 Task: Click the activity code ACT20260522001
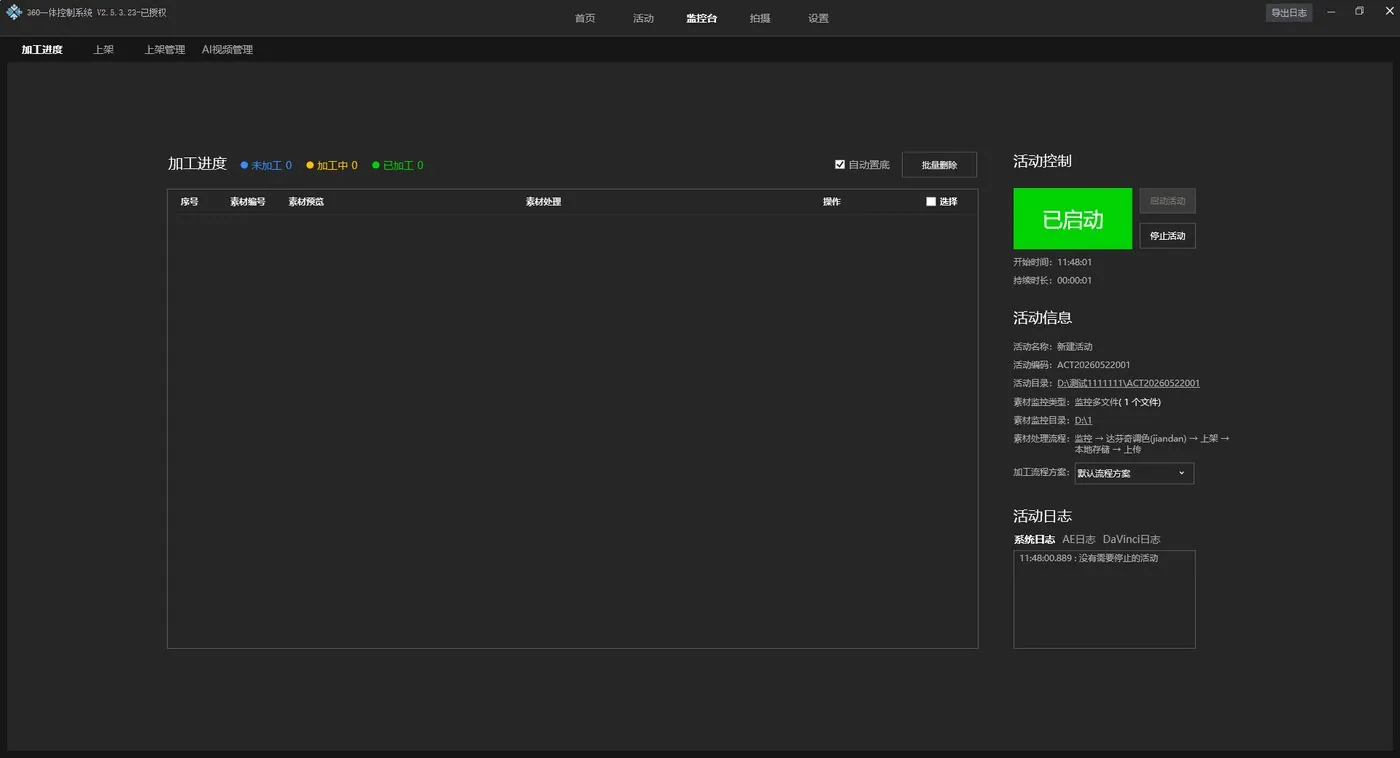[x=1094, y=365]
